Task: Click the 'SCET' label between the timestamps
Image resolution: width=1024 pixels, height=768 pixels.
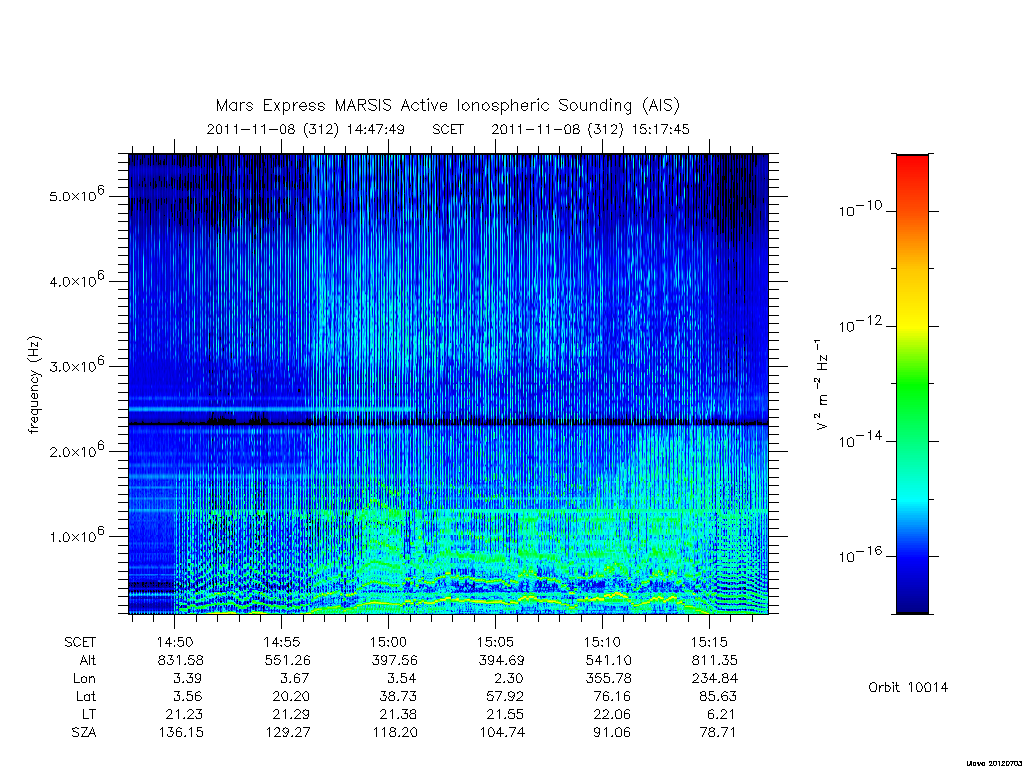Action: (x=448, y=129)
